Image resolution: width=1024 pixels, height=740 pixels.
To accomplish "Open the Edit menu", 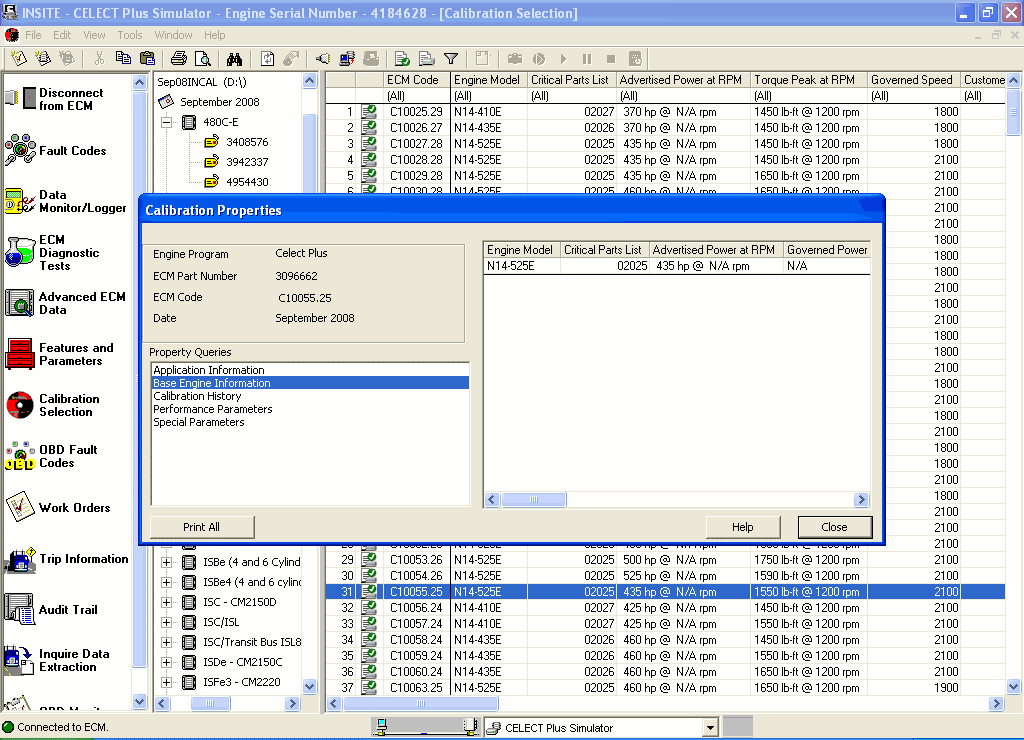I will point(62,35).
